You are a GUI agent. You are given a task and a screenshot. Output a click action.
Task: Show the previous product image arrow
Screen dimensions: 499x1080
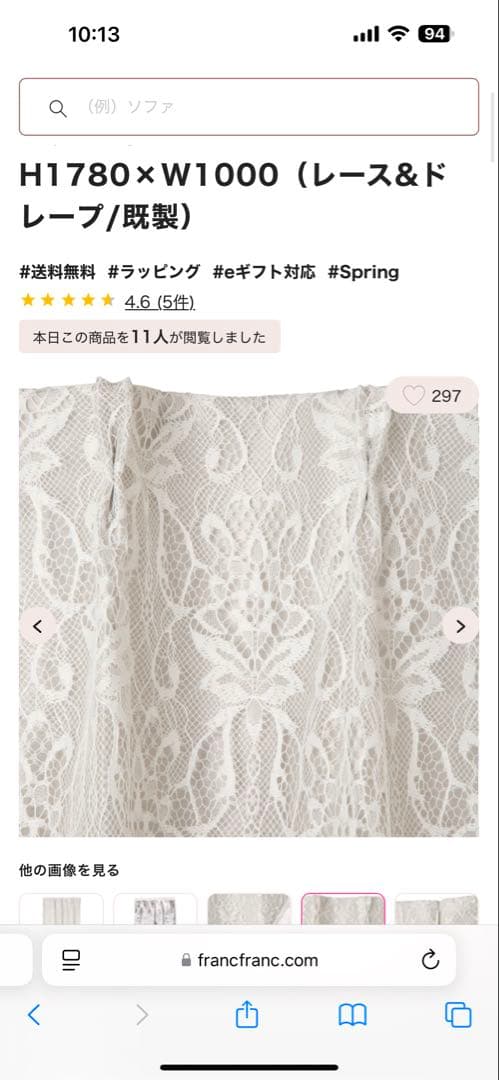pyautogui.click(x=38, y=626)
